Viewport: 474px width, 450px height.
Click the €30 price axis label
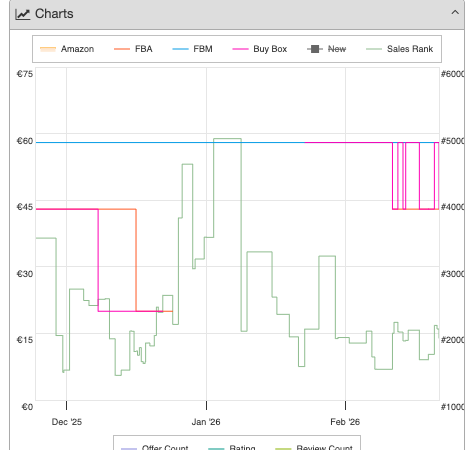[x=25, y=274]
